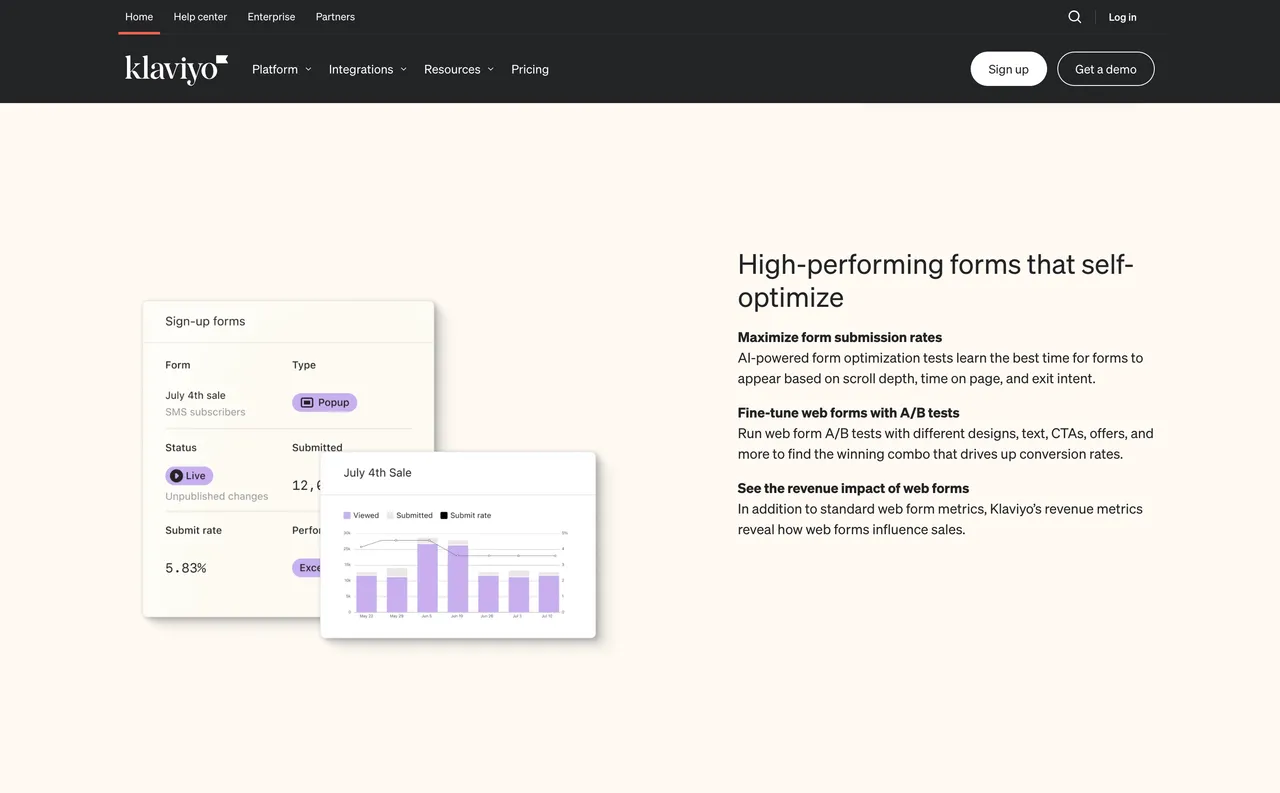1280x793 pixels.
Task: Click the Log in link
Action: pos(1122,17)
